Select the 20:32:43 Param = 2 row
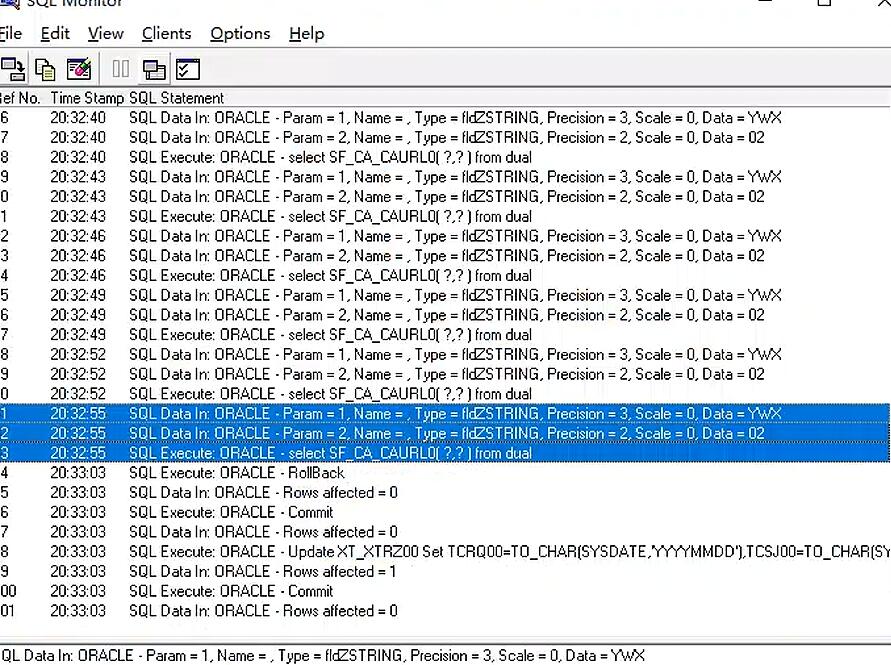 tap(445, 197)
